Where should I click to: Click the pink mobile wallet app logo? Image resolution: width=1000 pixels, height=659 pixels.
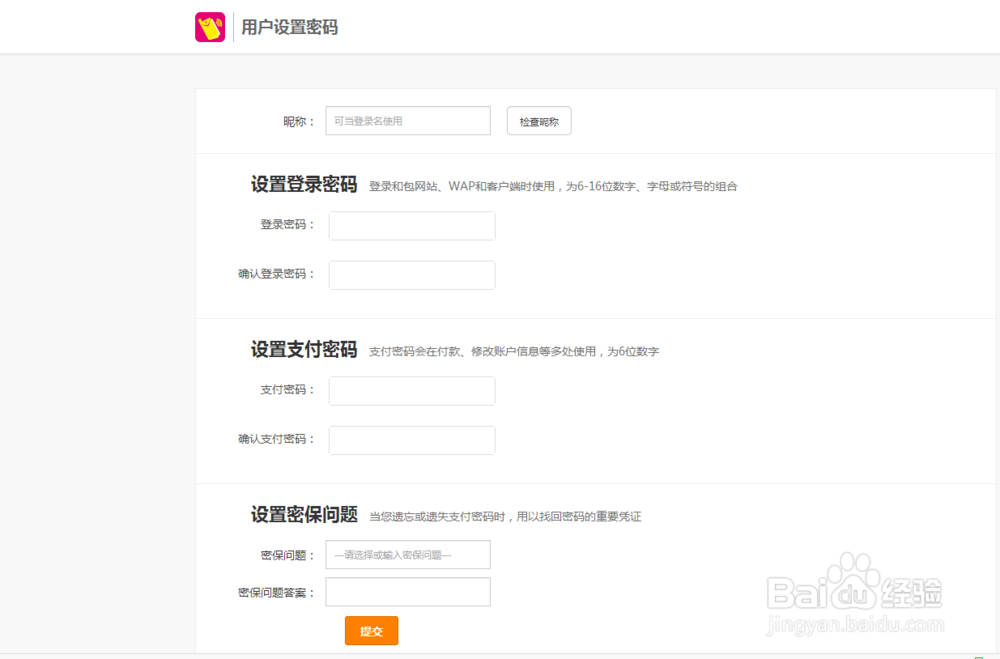[211, 27]
